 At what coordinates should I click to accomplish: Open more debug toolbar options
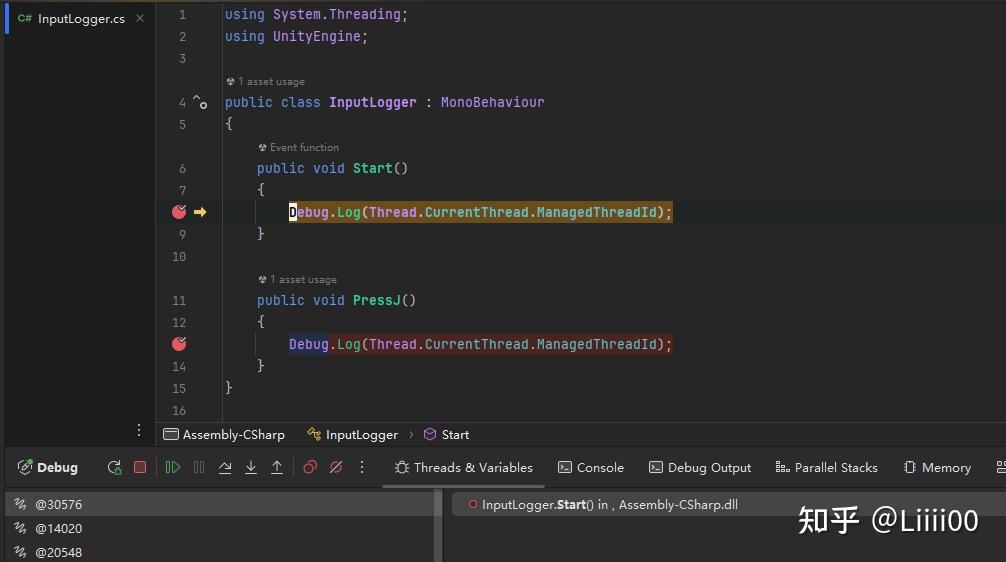(x=362, y=467)
